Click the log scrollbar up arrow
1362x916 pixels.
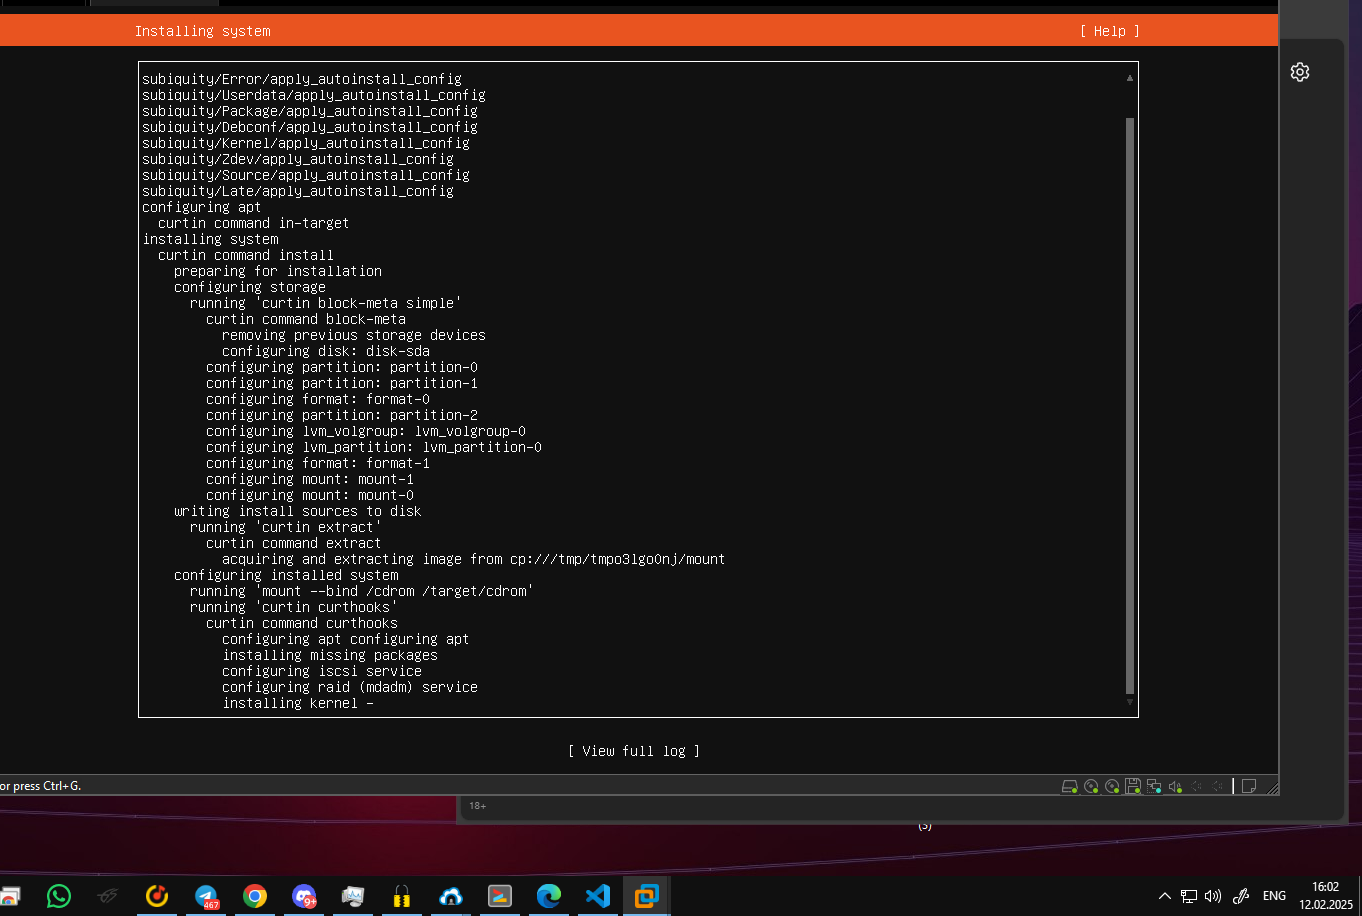point(1130,77)
